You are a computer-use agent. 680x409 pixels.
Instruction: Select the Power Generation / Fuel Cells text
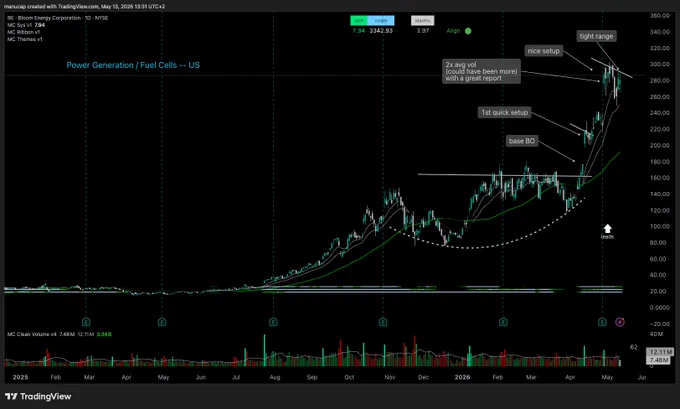[133, 65]
